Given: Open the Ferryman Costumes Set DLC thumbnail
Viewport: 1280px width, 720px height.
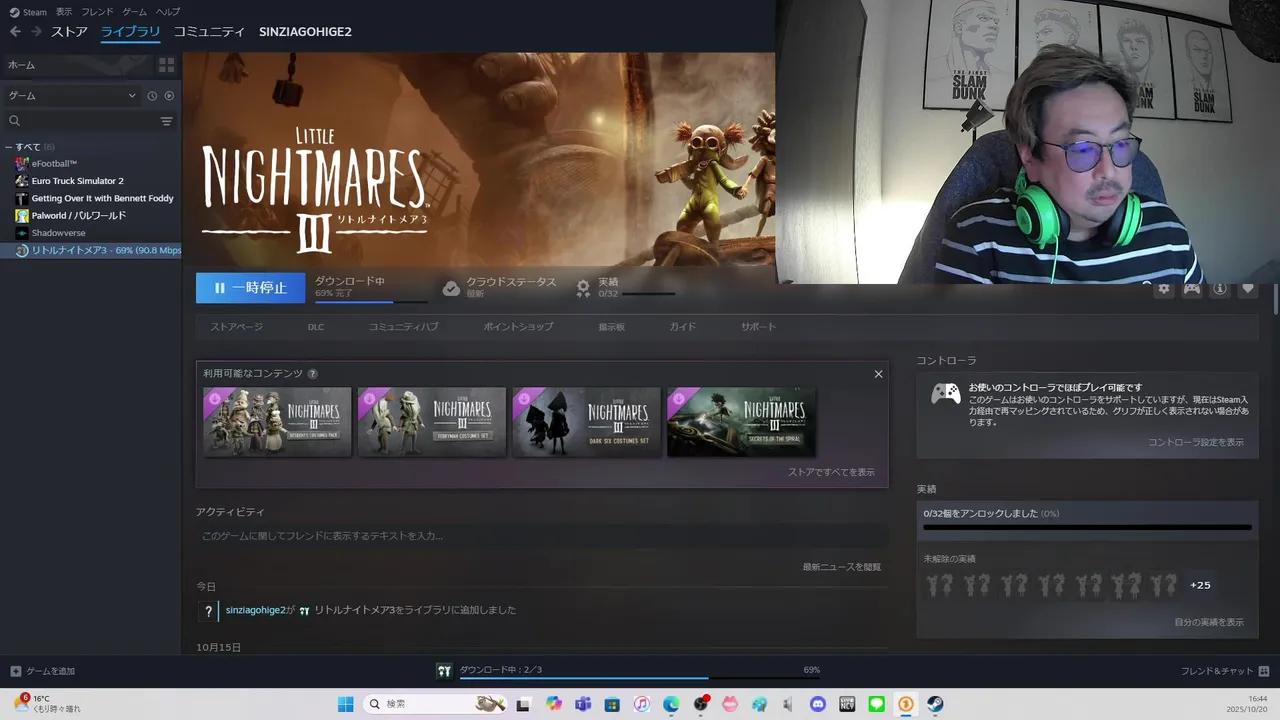Looking at the screenshot, I should pyautogui.click(x=432, y=422).
